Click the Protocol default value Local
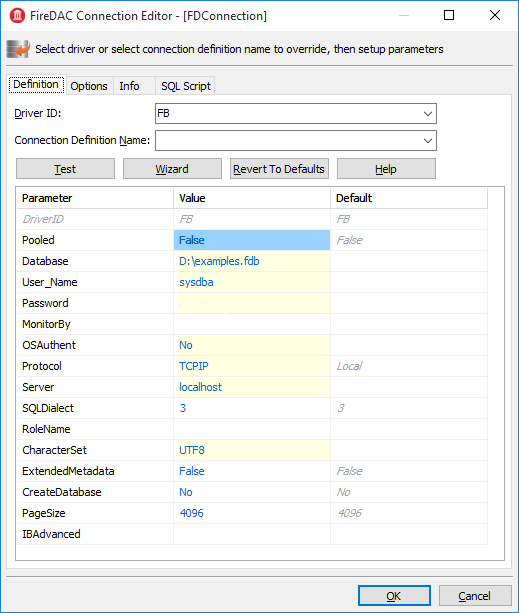This screenshot has height=613, width=519. coord(349,366)
